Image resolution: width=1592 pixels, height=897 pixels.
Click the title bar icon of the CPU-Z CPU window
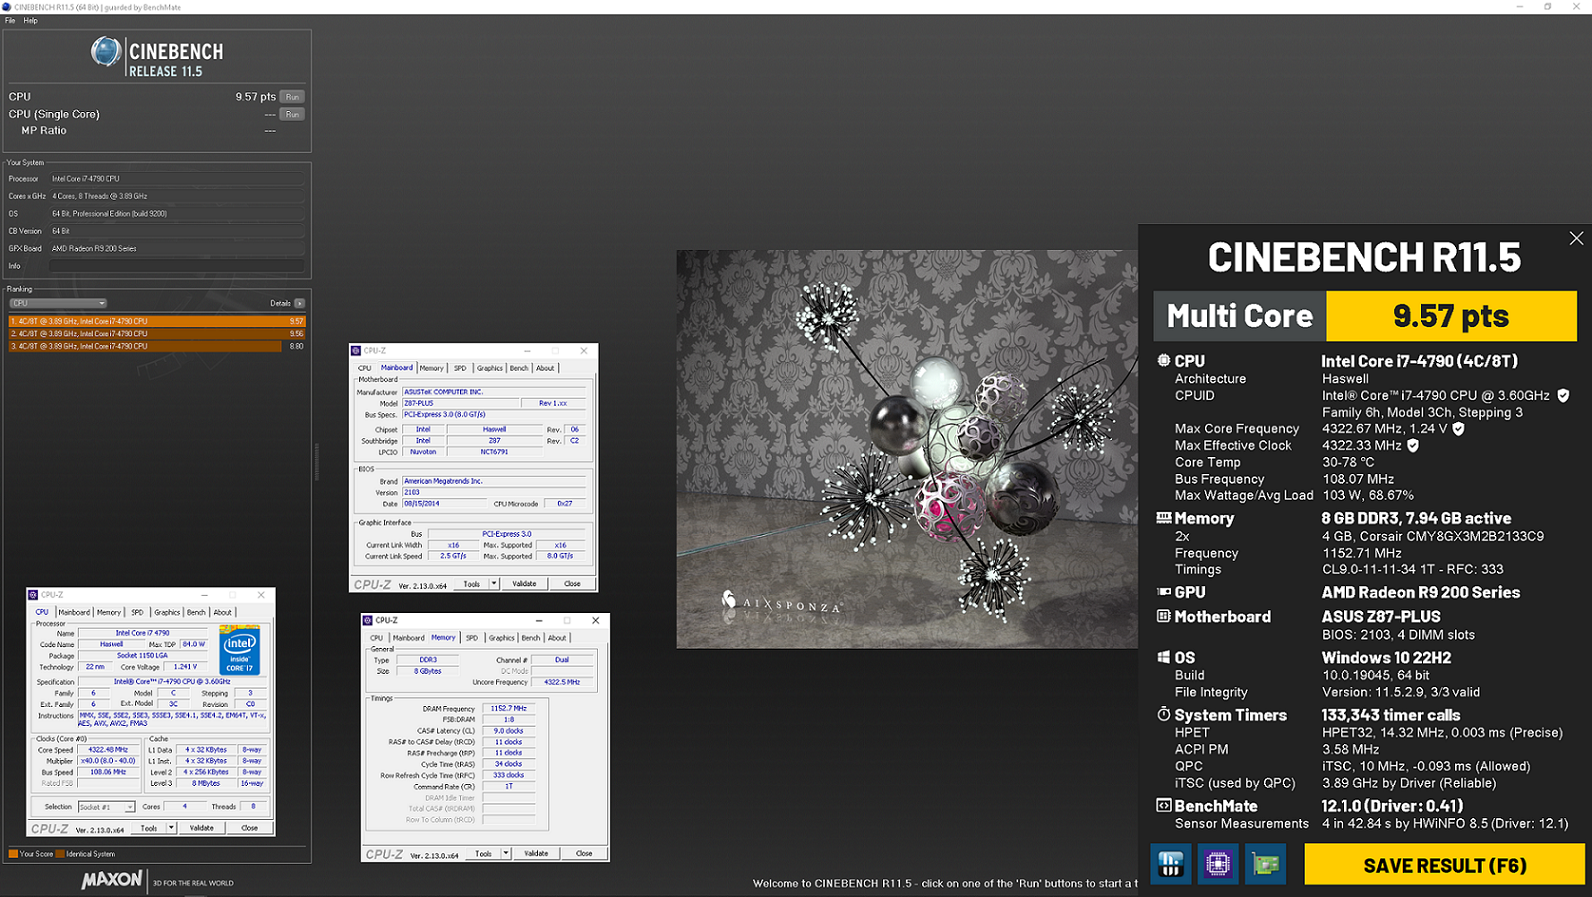[x=33, y=595]
